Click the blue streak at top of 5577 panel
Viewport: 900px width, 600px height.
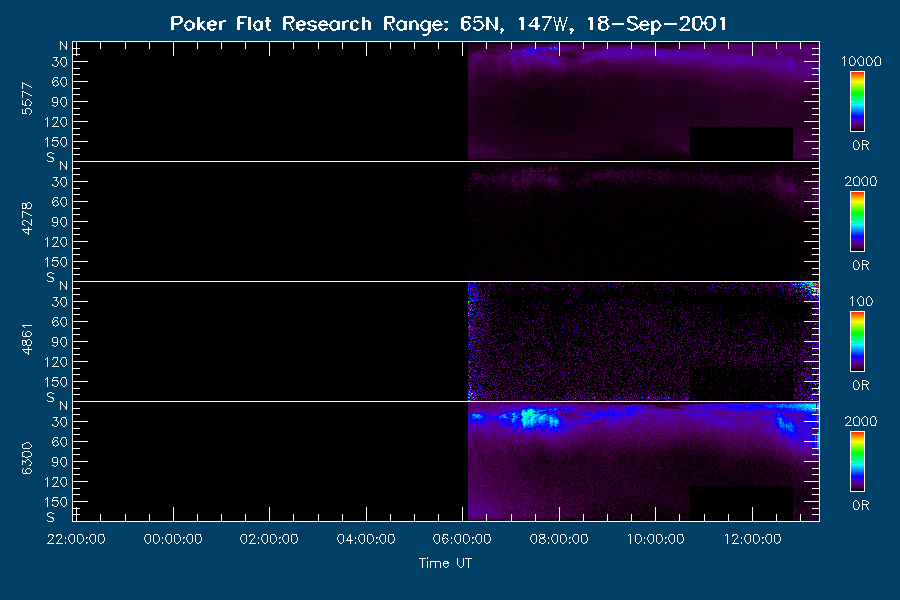pos(540,50)
